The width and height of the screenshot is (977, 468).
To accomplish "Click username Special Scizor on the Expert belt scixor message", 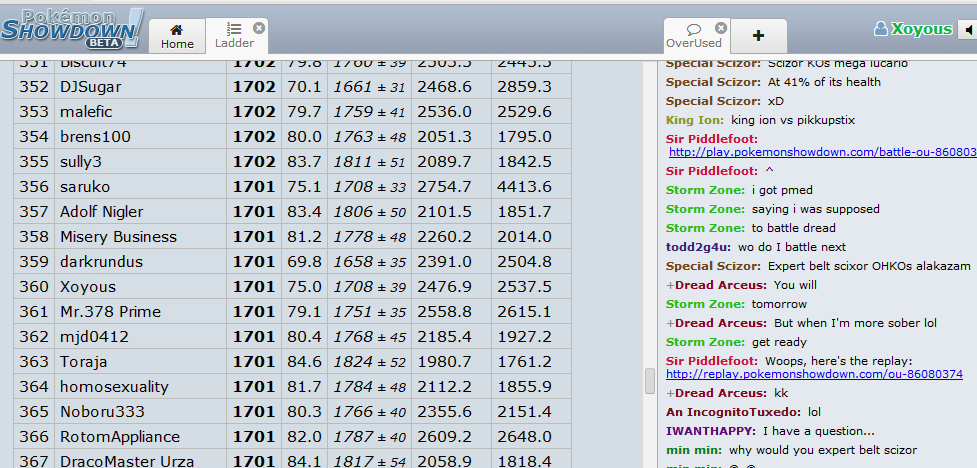I will (x=711, y=266).
